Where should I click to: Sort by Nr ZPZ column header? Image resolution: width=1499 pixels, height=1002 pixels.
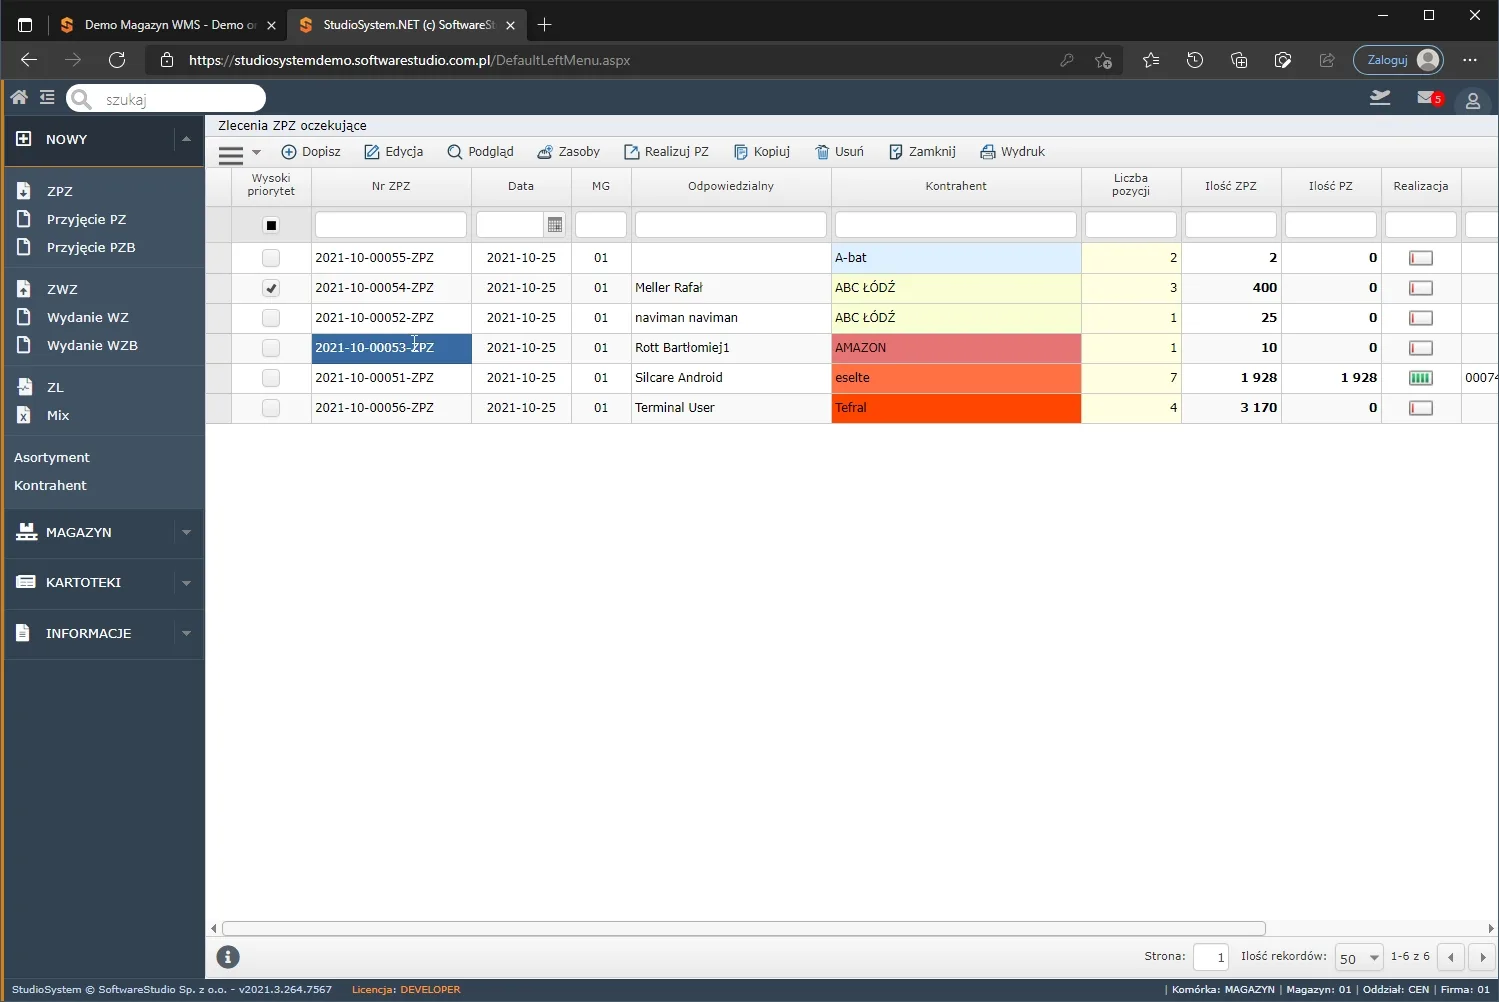coord(391,186)
